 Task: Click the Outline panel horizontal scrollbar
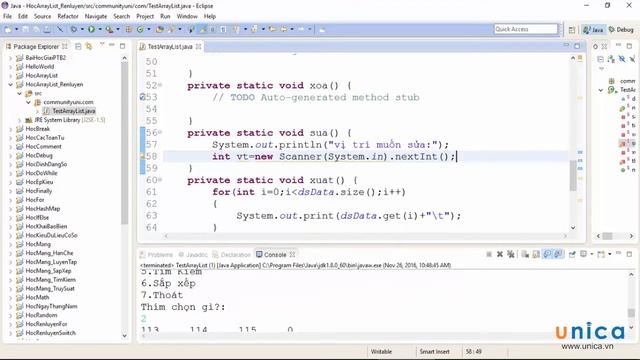(x=608, y=236)
